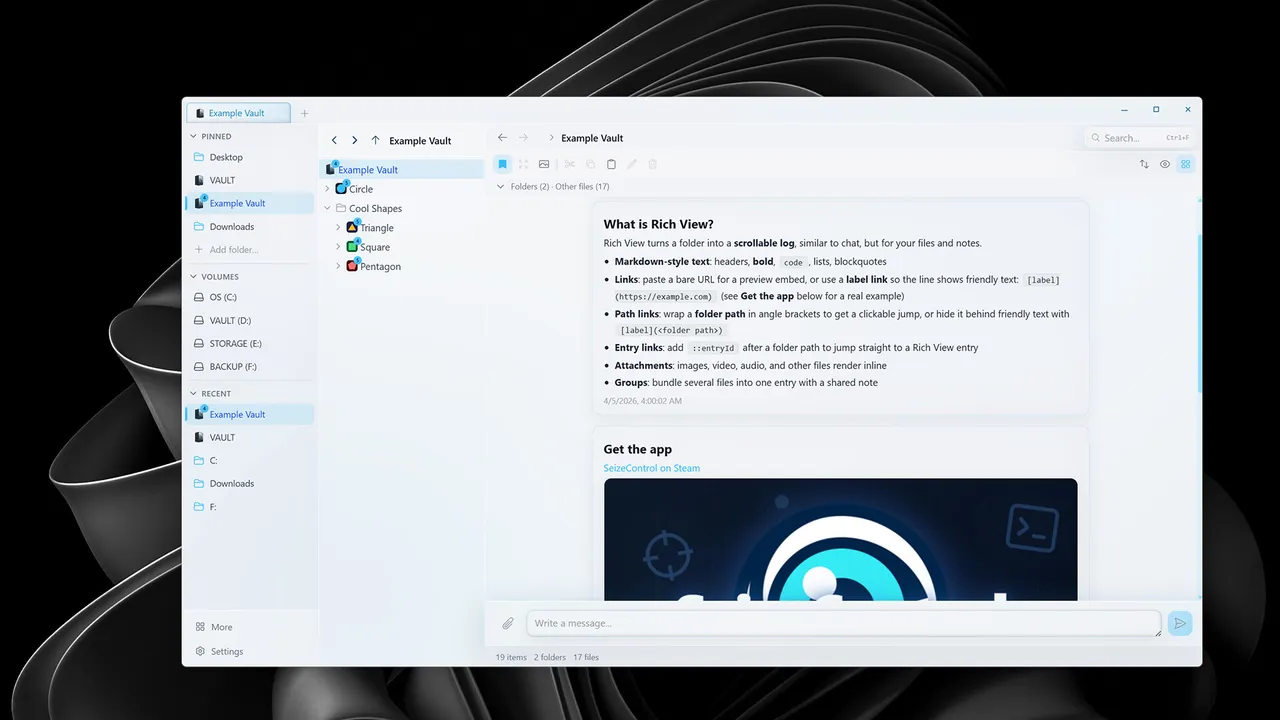This screenshot has width=1280, height=720.
Task: Click the pencil rename icon
Action: click(632, 164)
